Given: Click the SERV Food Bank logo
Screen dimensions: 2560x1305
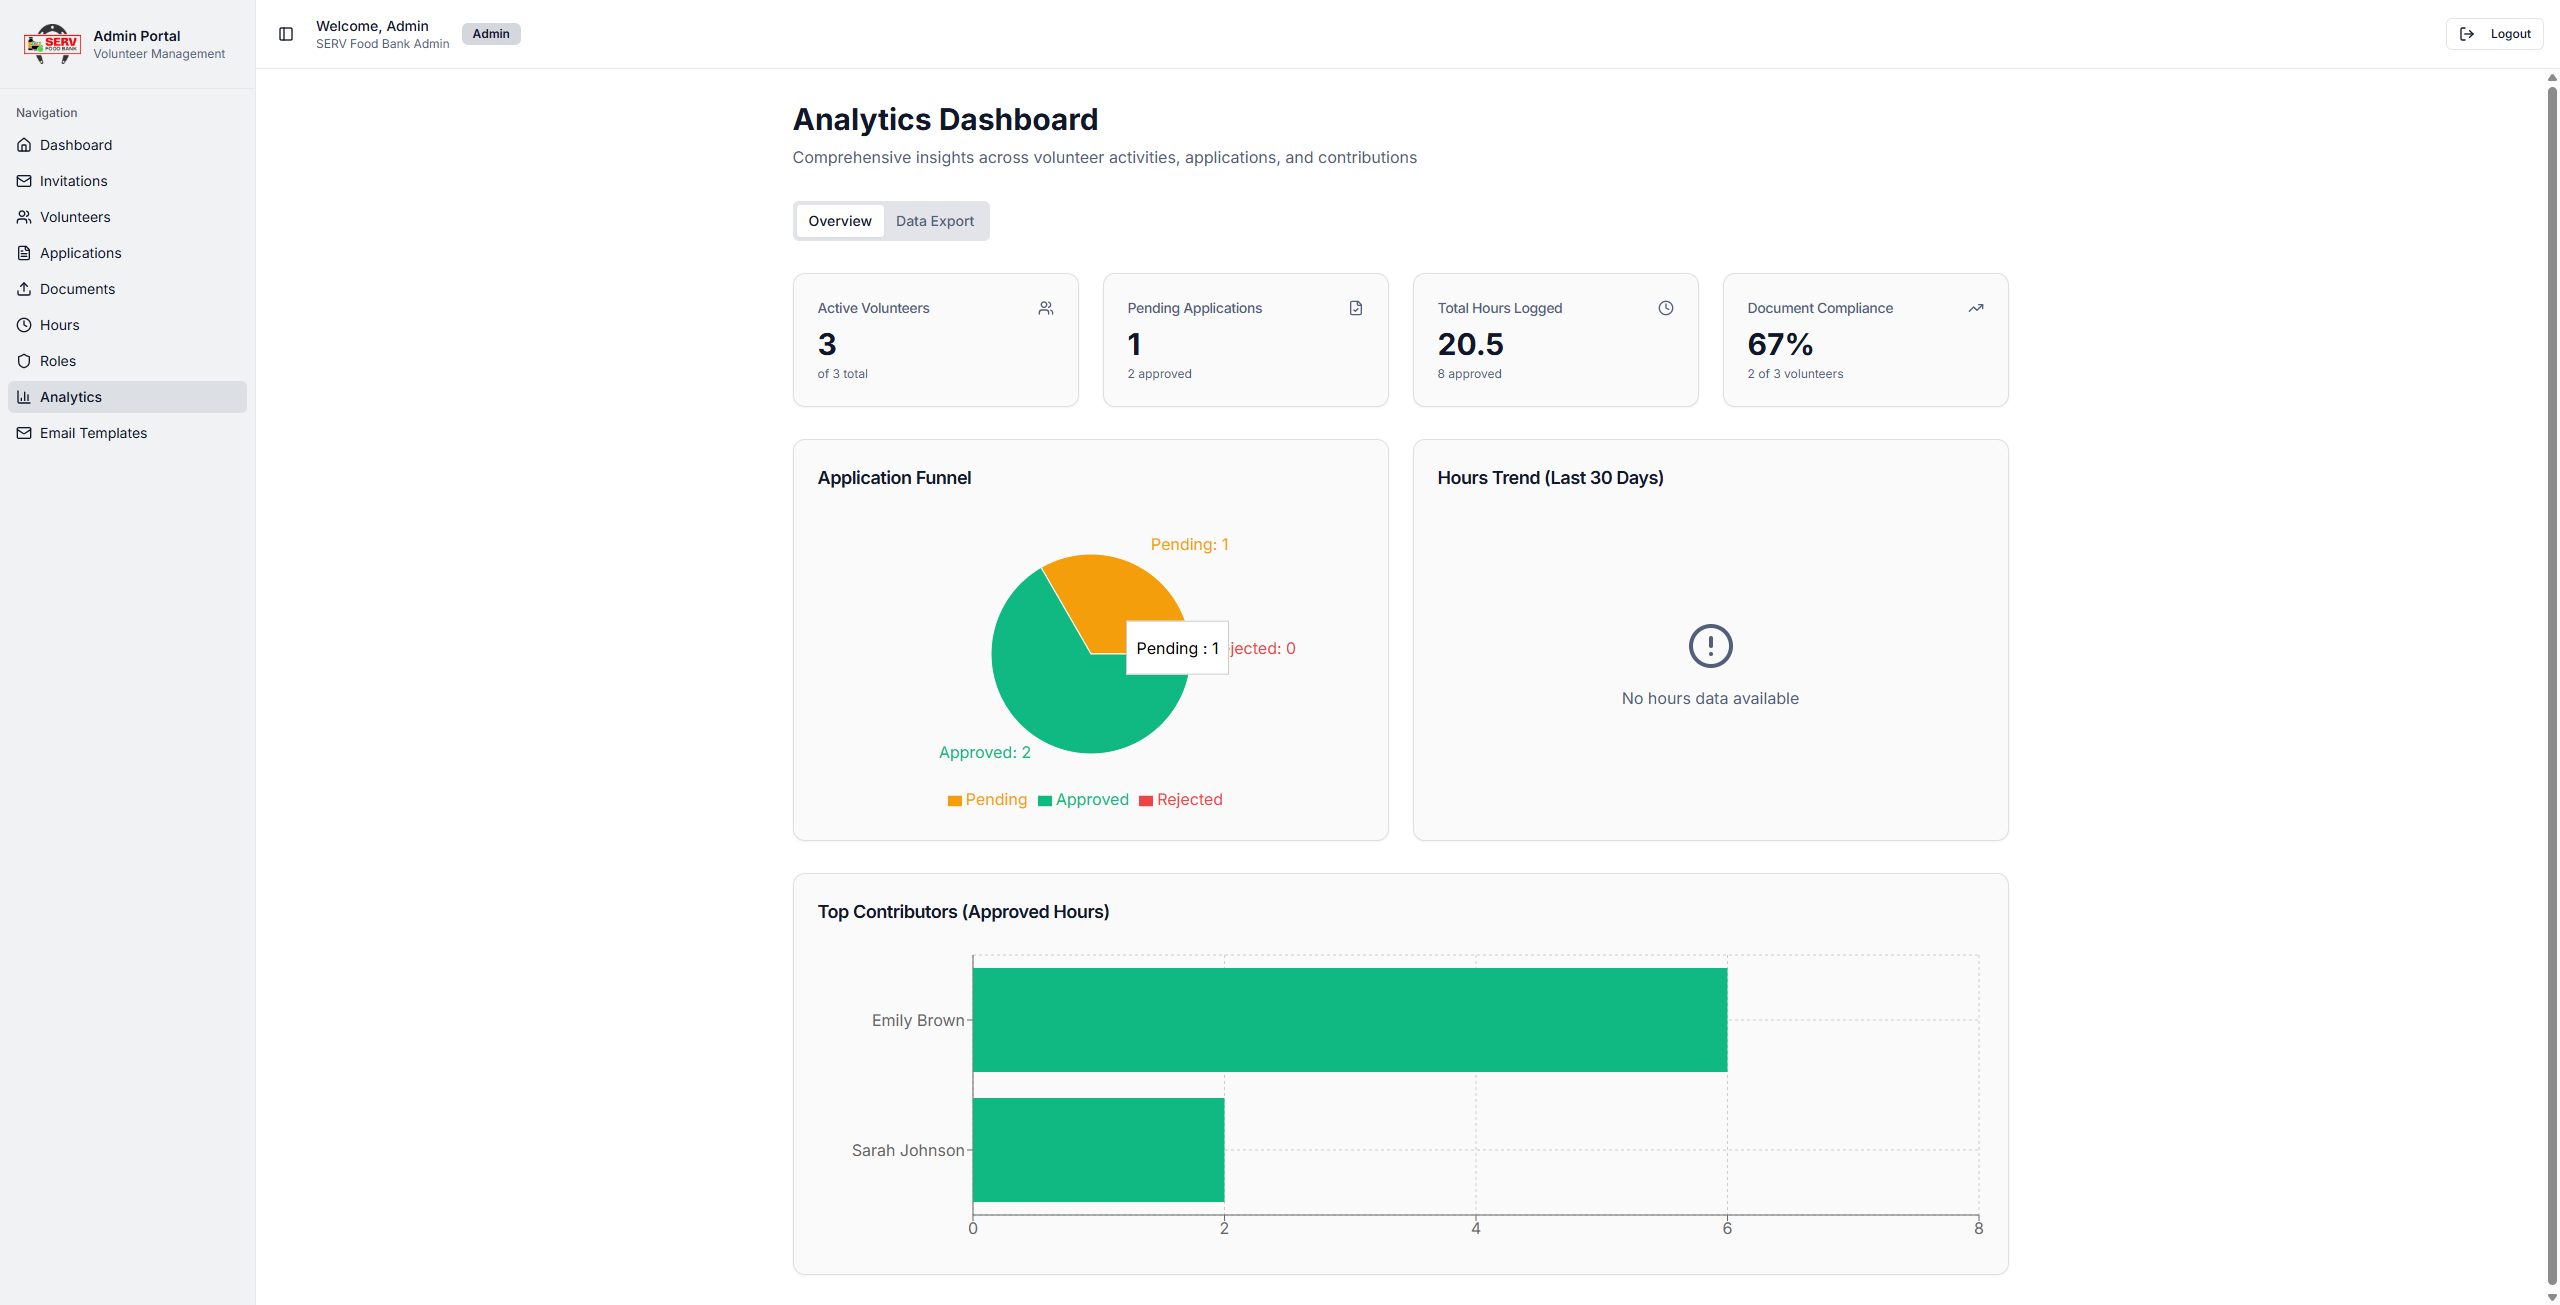Looking at the screenshot, I should tap(52, 44).
